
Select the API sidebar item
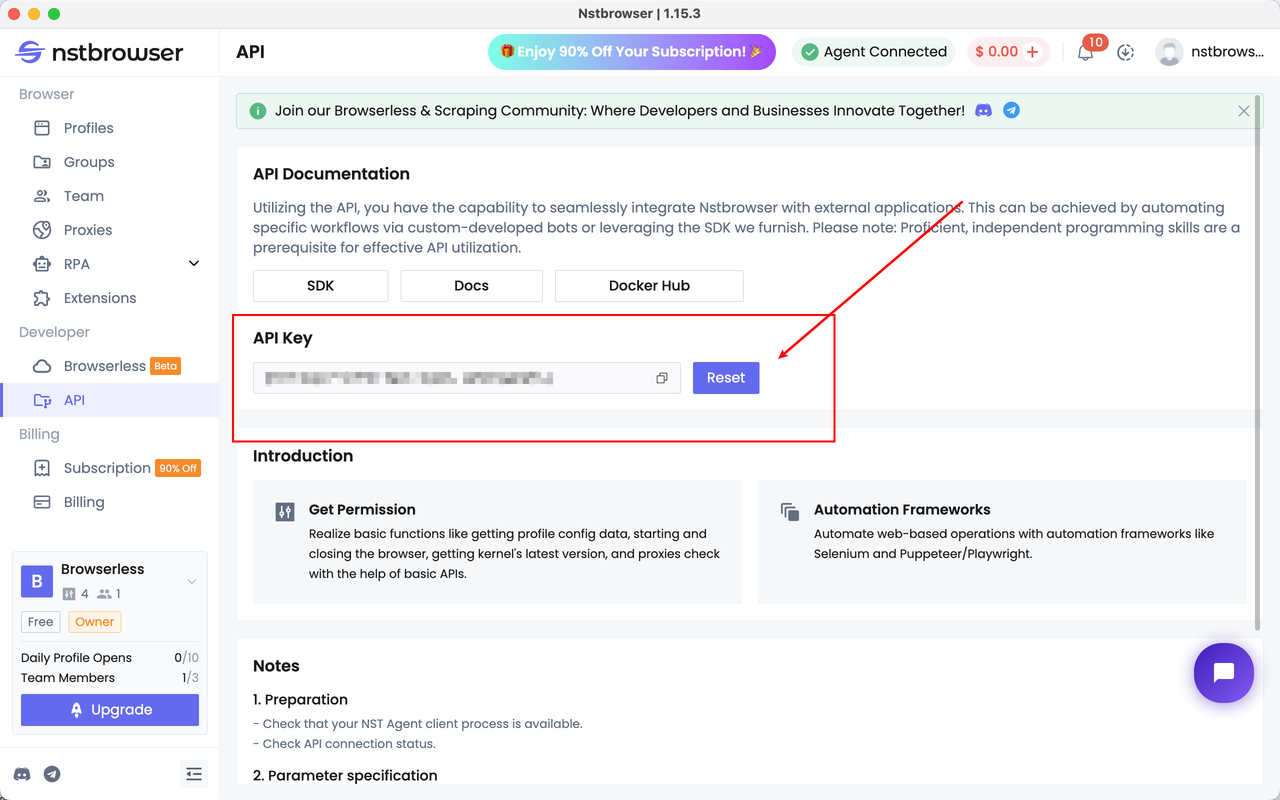pyautogui.click(x=110, y=400)
